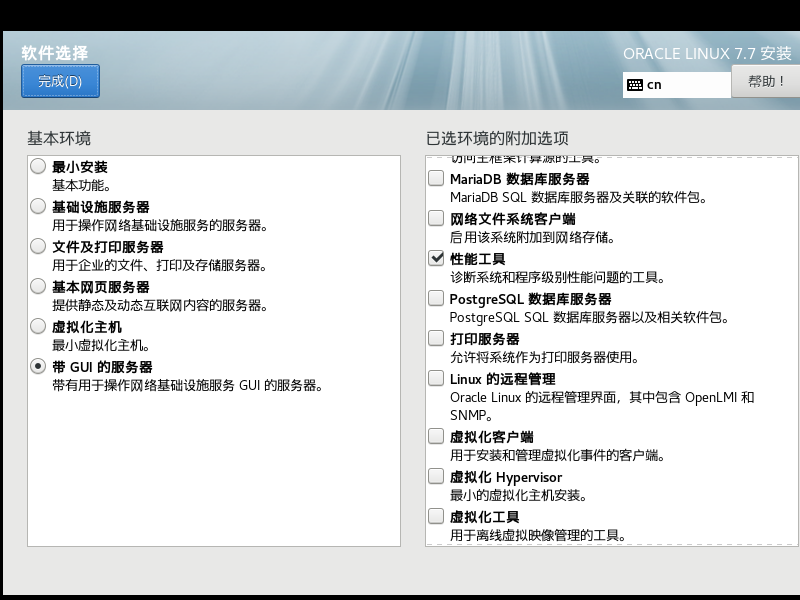Click the keyboard icon beside cn layout
This screenshot has width=800, height=600.
pos(635,85)
